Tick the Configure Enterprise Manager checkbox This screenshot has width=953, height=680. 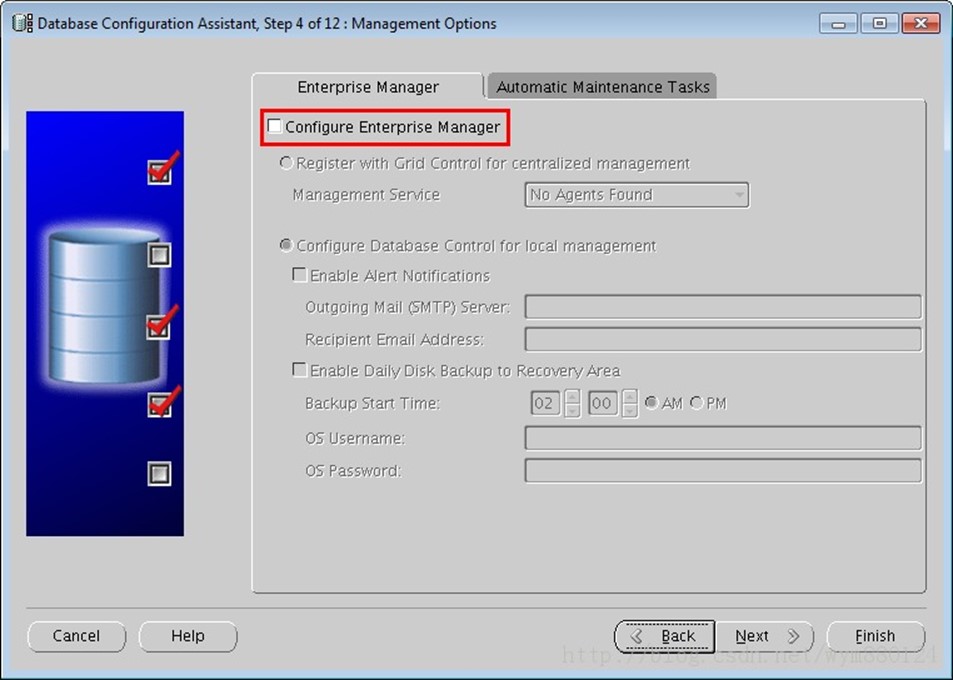coord(275,126)
